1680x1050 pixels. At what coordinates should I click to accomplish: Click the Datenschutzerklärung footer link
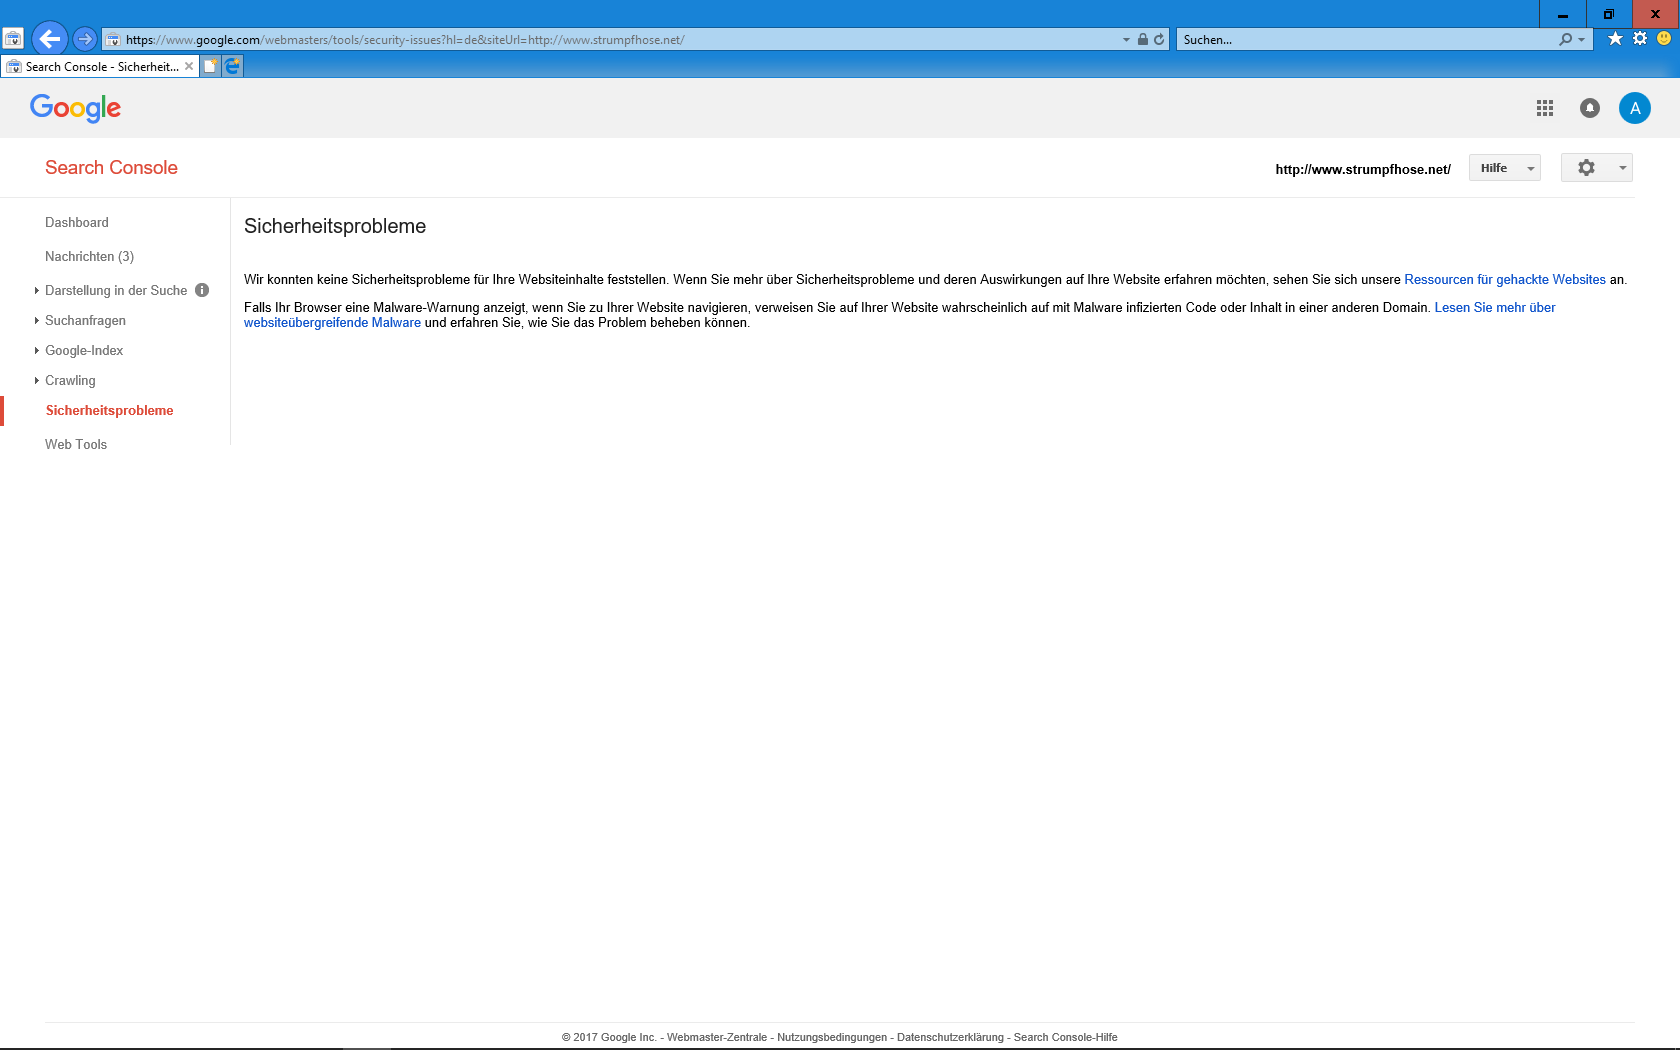(x=950, y=1037)
